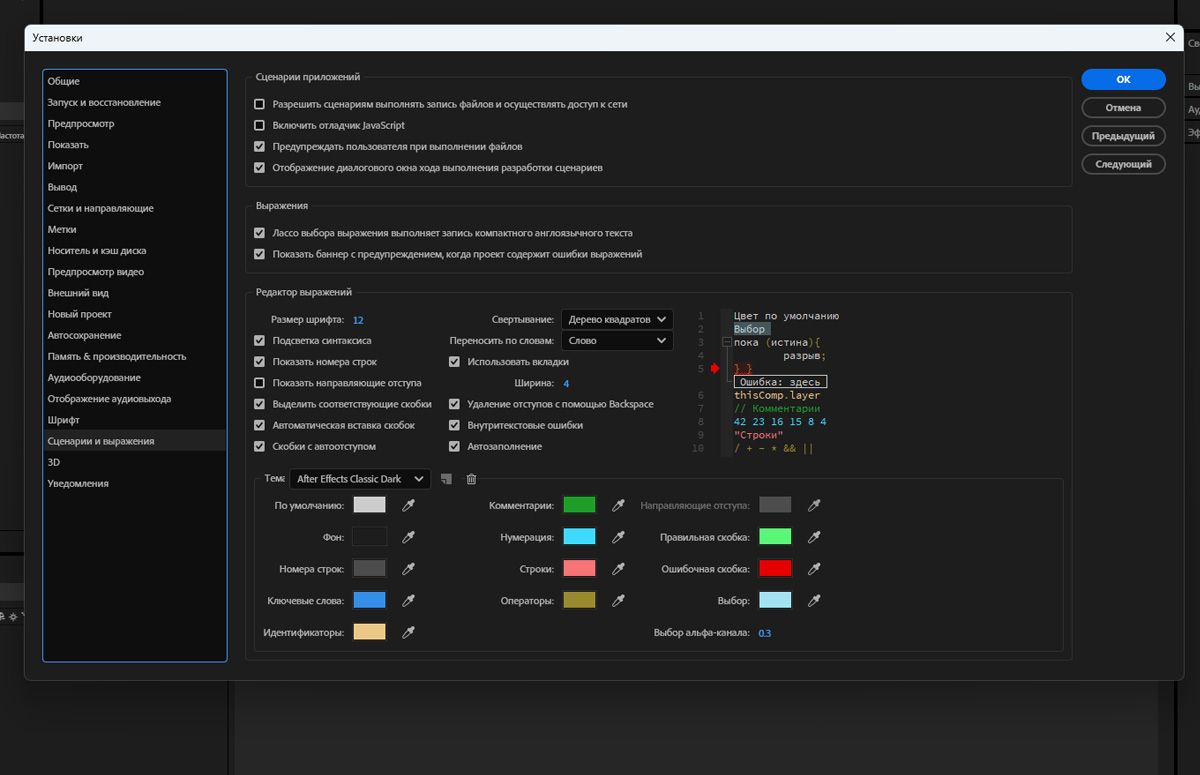Enable Показать направляющие отступа checkbox

(x=260, y=383)
